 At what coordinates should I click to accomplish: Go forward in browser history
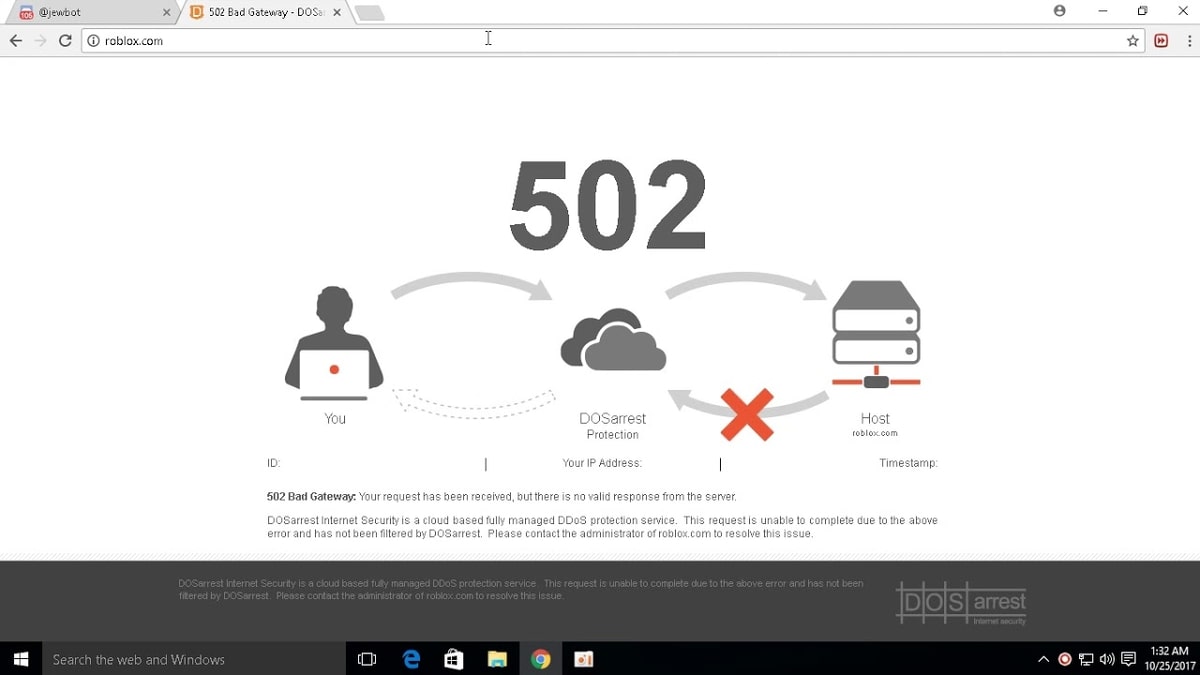point(41,41)
